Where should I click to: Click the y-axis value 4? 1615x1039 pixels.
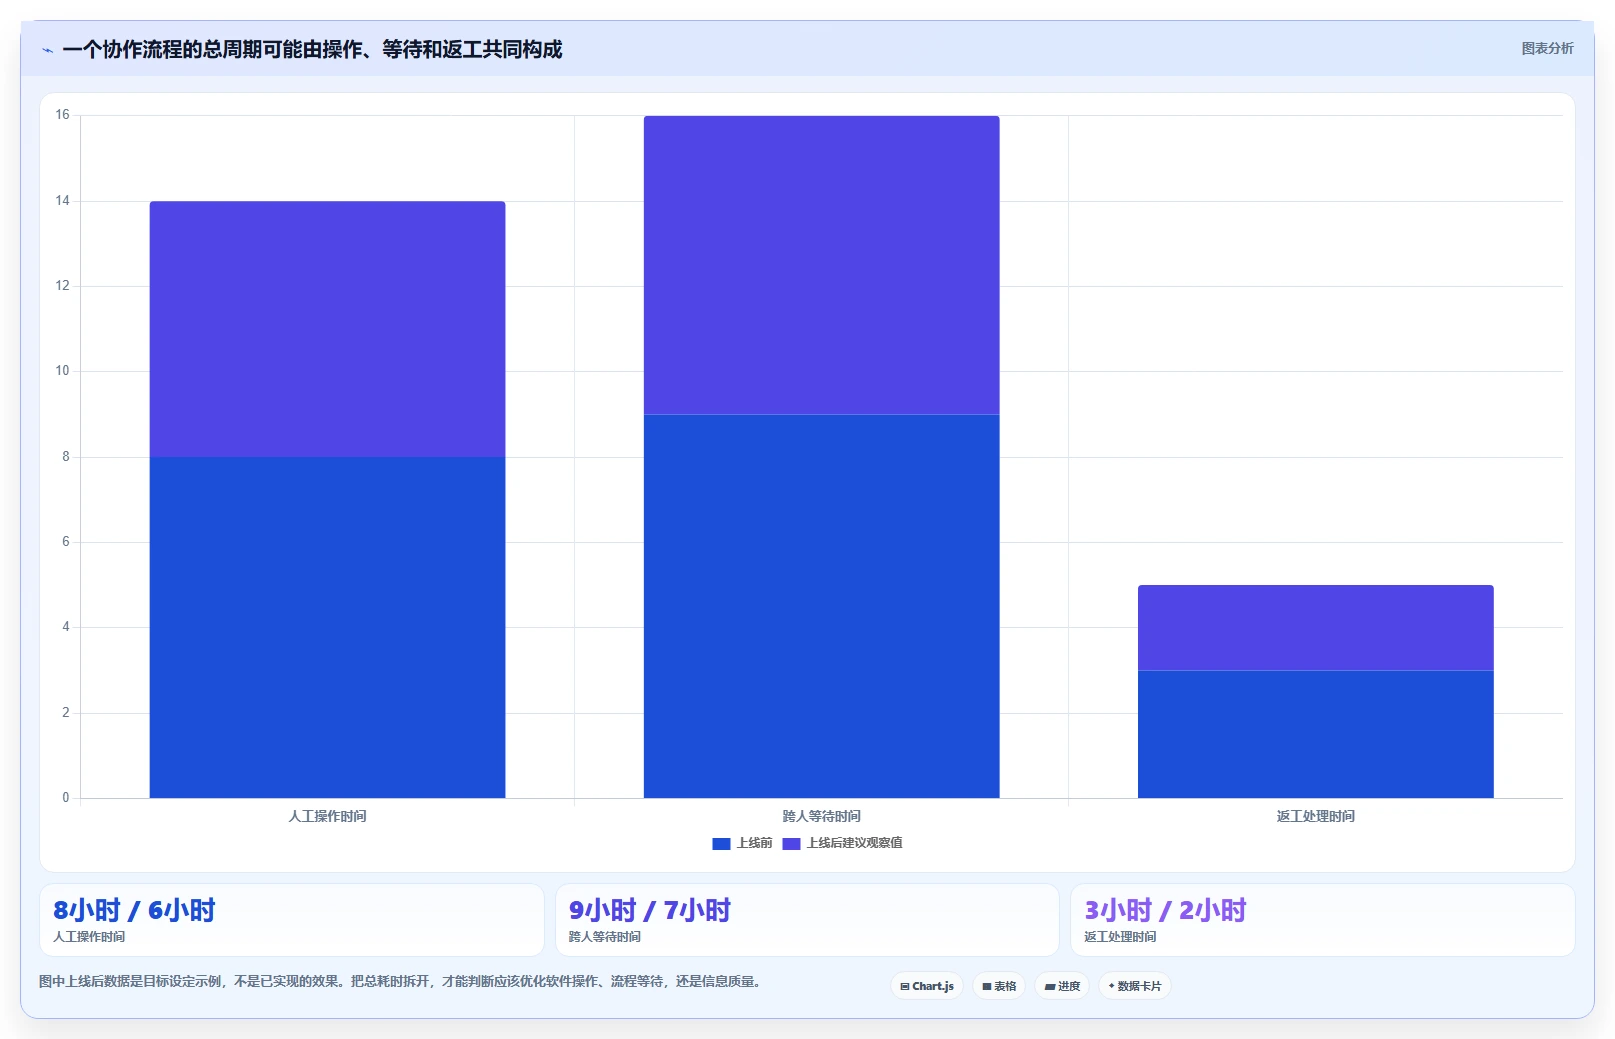66,627
